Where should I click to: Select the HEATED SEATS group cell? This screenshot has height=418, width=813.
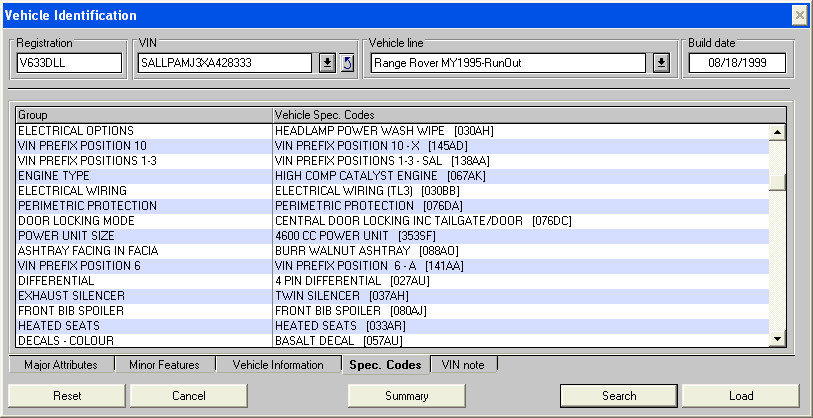coord(144,327)
